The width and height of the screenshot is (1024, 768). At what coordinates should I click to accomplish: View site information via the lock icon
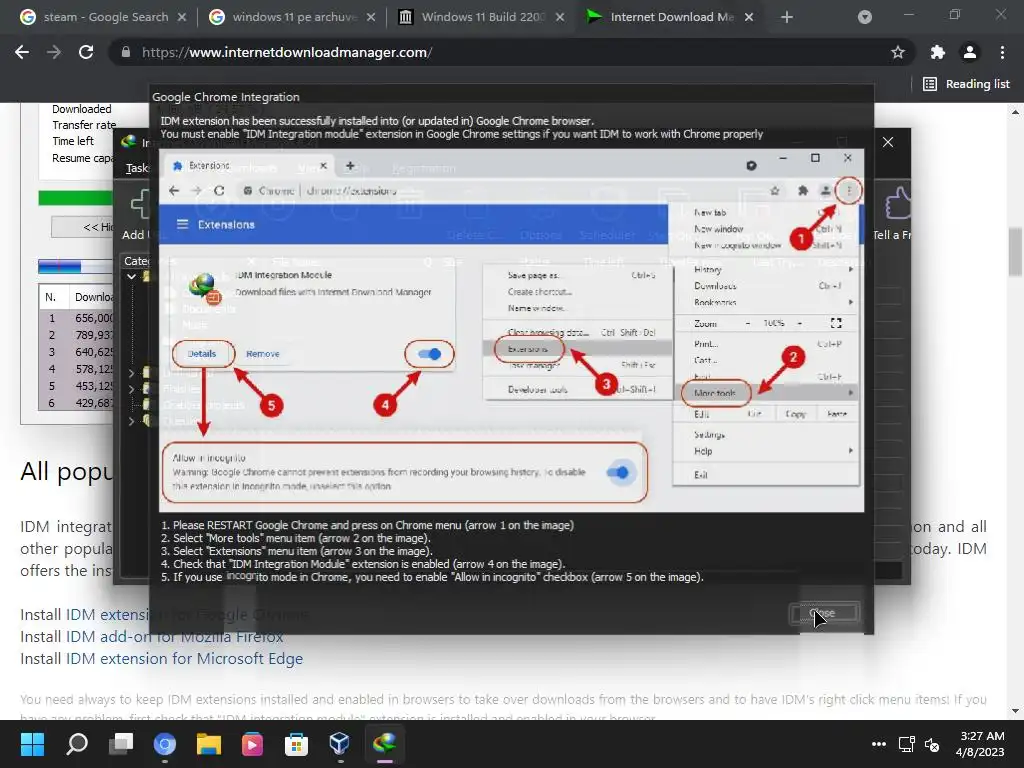click(126, 52)
